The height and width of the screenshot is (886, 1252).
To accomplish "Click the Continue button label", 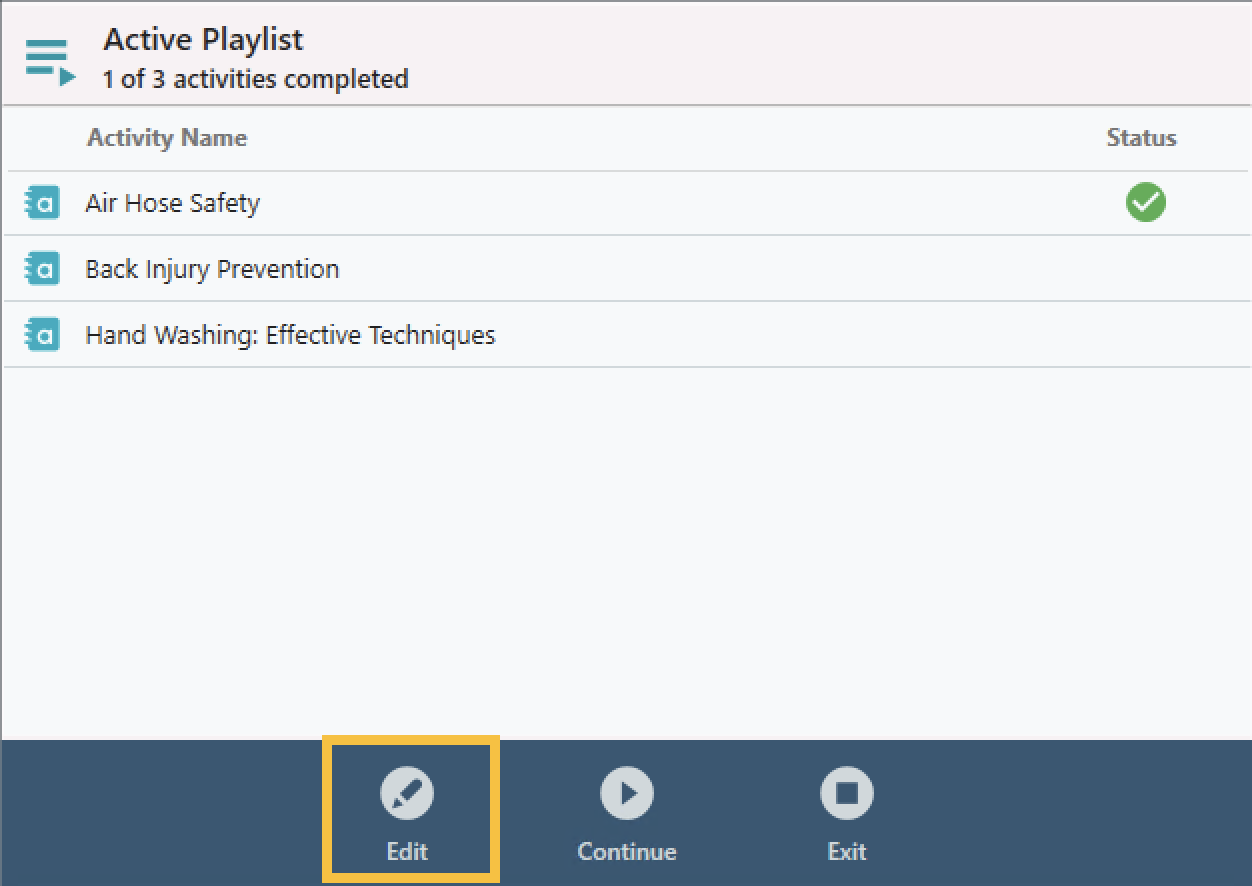I will click(x=626, y=852).
